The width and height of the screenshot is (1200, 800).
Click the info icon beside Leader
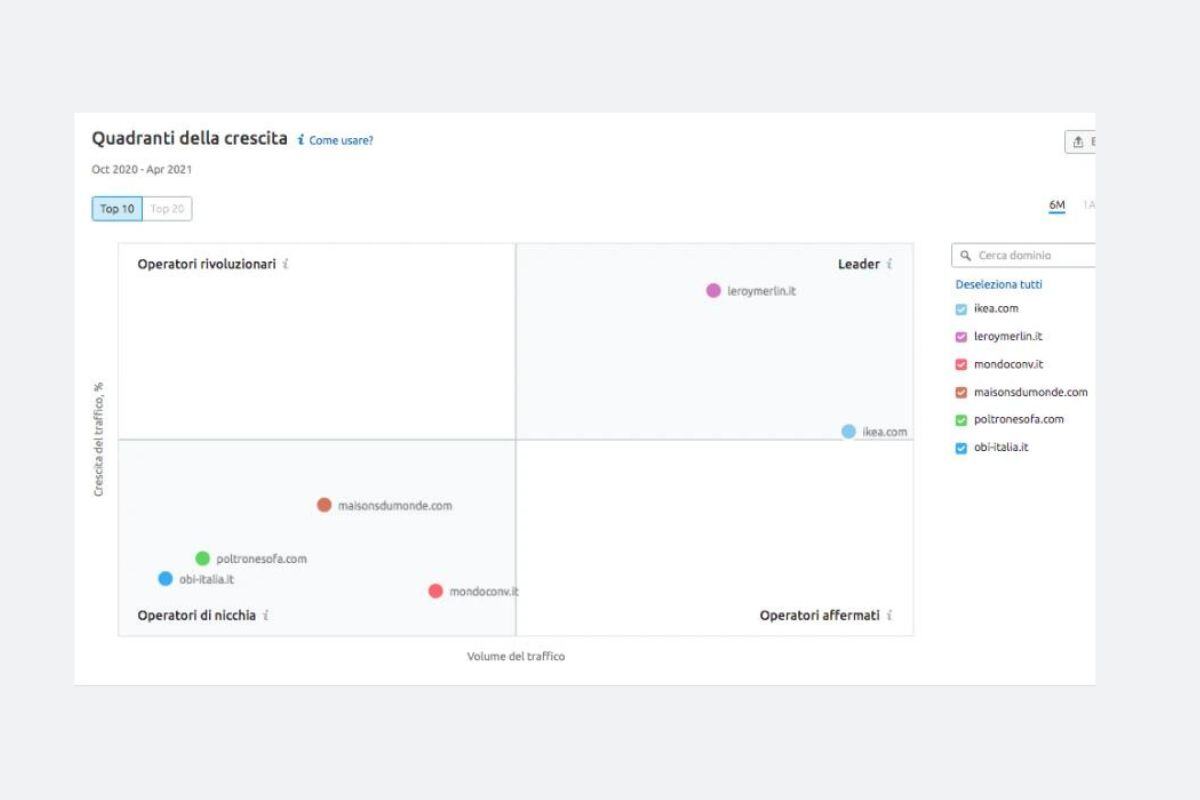point(889,264)
